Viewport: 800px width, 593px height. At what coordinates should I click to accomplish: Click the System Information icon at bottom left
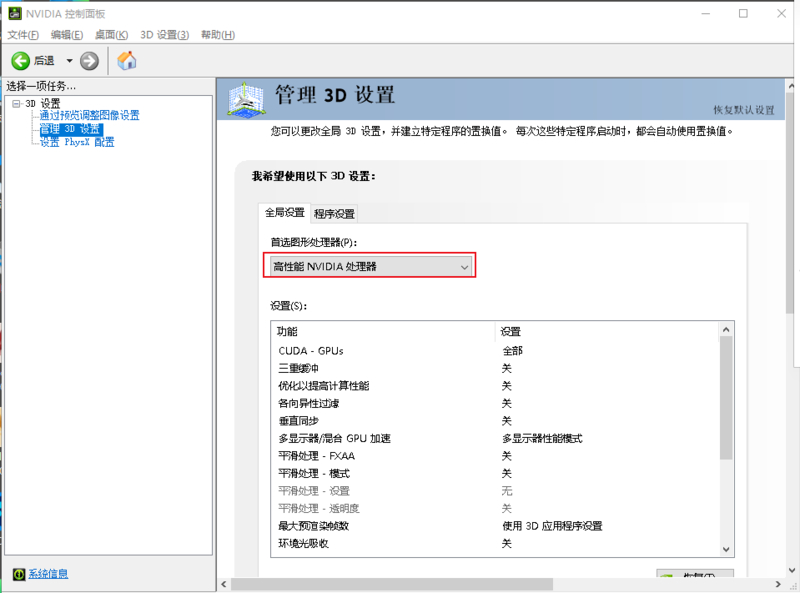point(19,574)
